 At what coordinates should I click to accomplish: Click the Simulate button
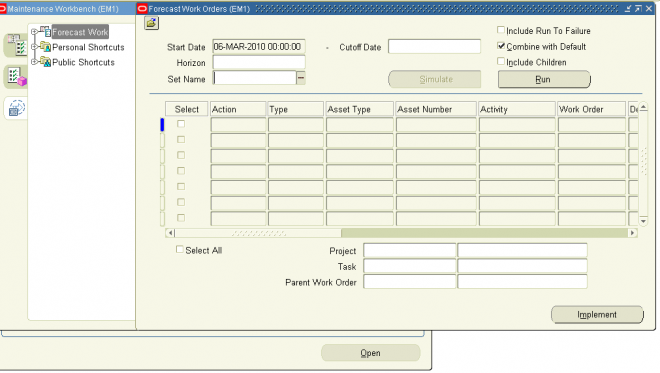click(x=435, y=79)
